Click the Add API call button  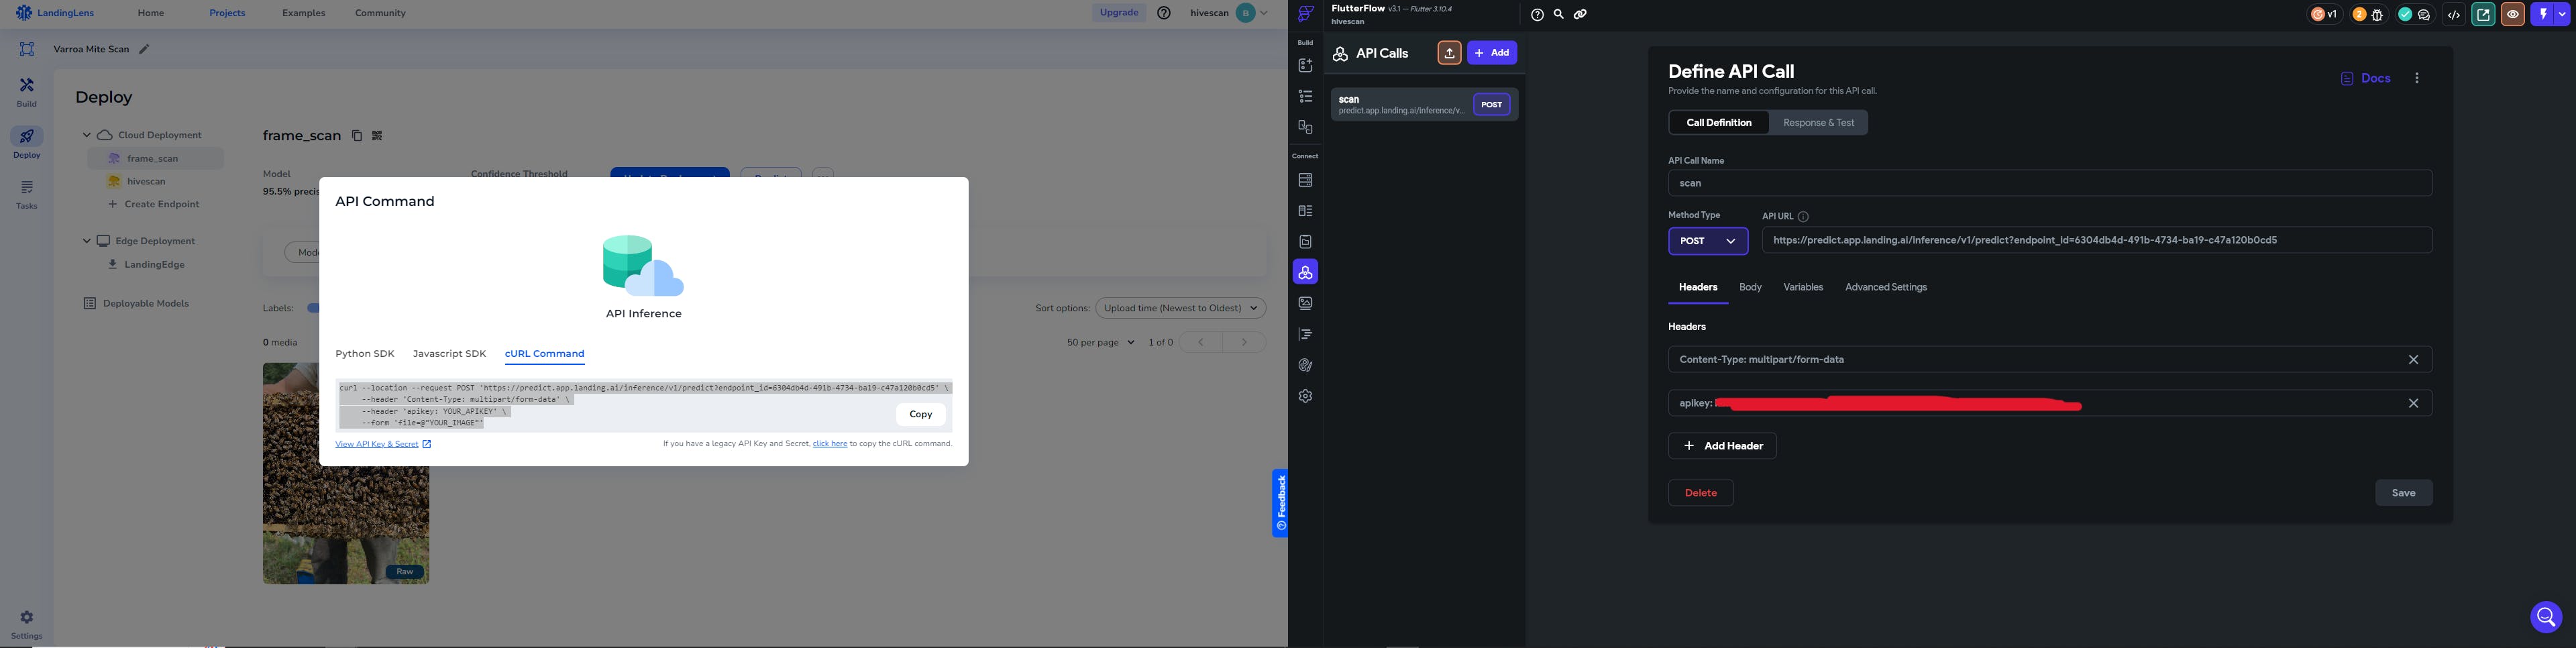point(1492,53)
